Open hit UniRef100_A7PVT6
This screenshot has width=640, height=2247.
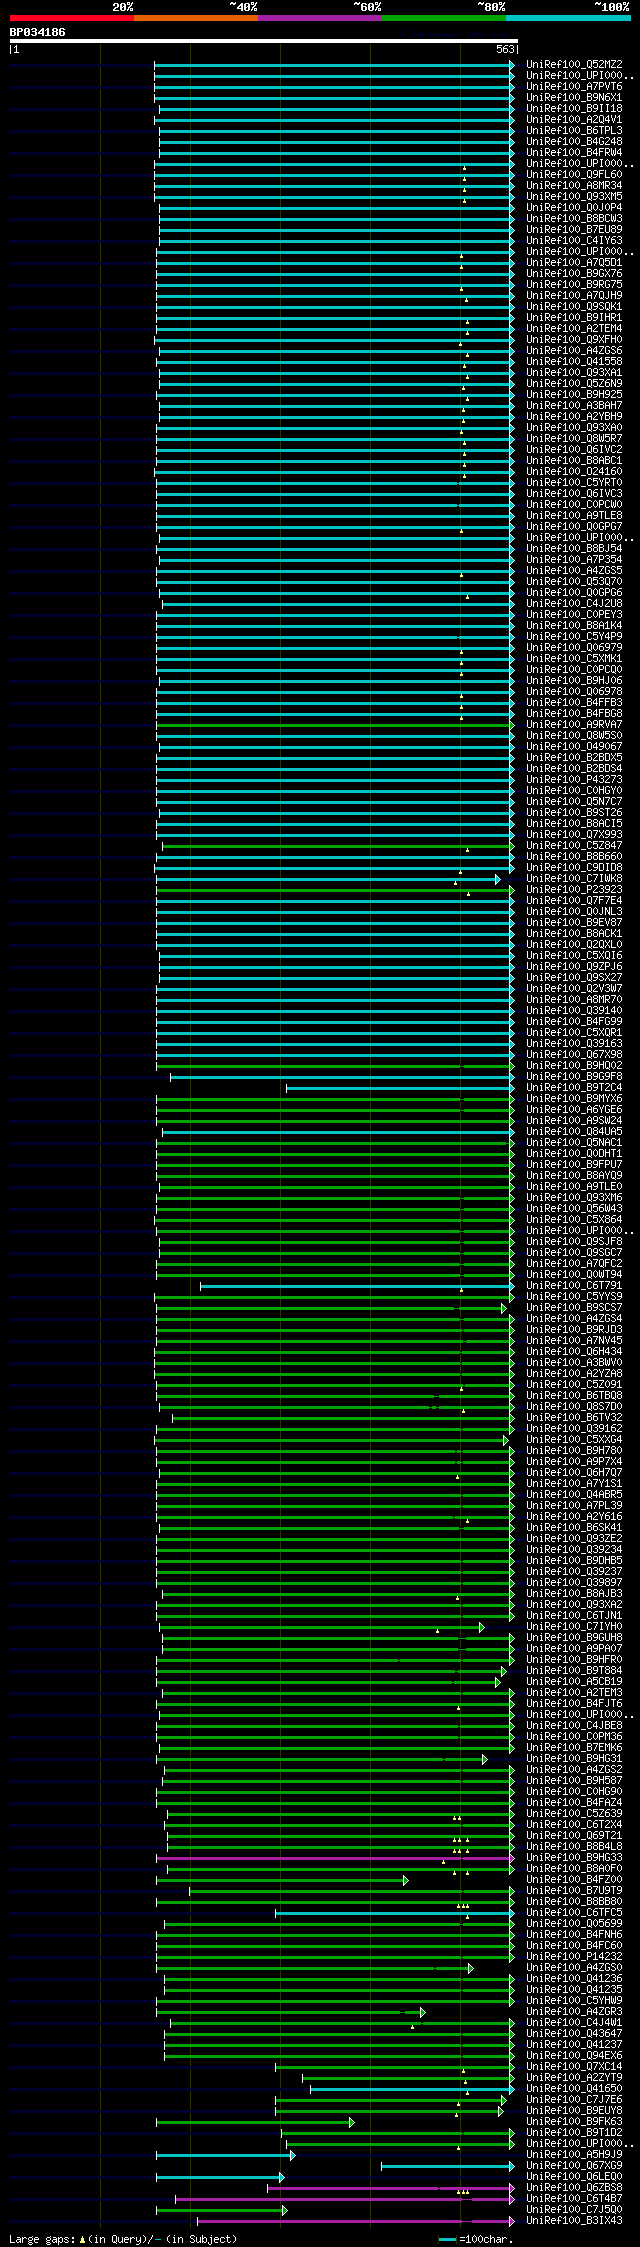574,86
